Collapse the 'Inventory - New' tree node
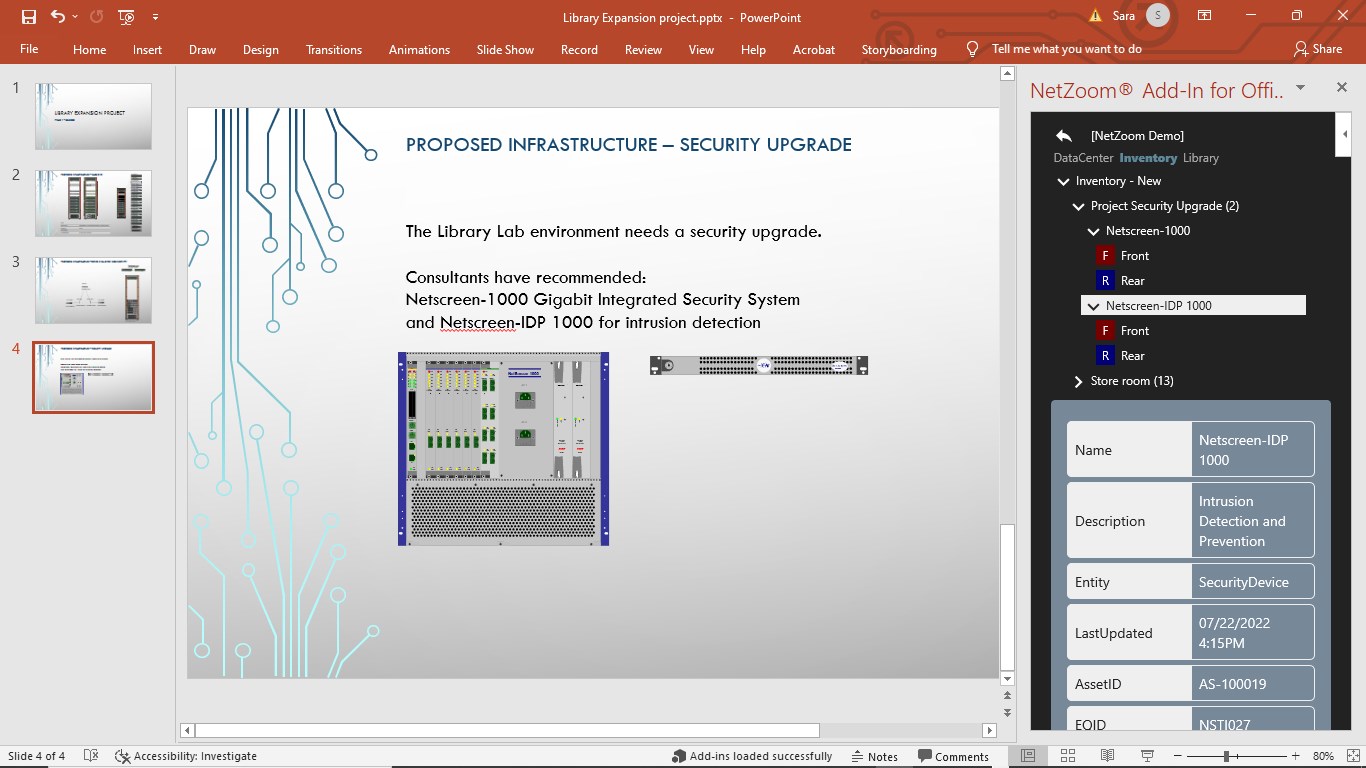Image resolution: width=1366 pixels, height=768 pixels. pos(1063,181)
